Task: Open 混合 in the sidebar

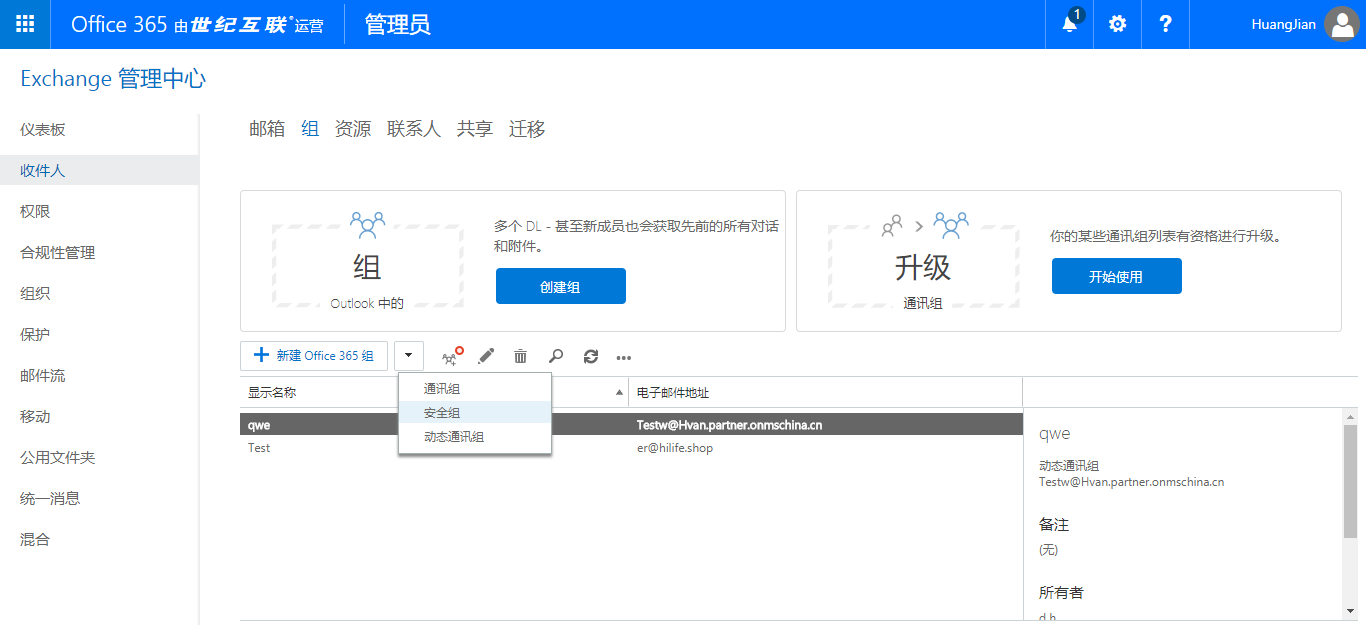Action: point(99,540)
